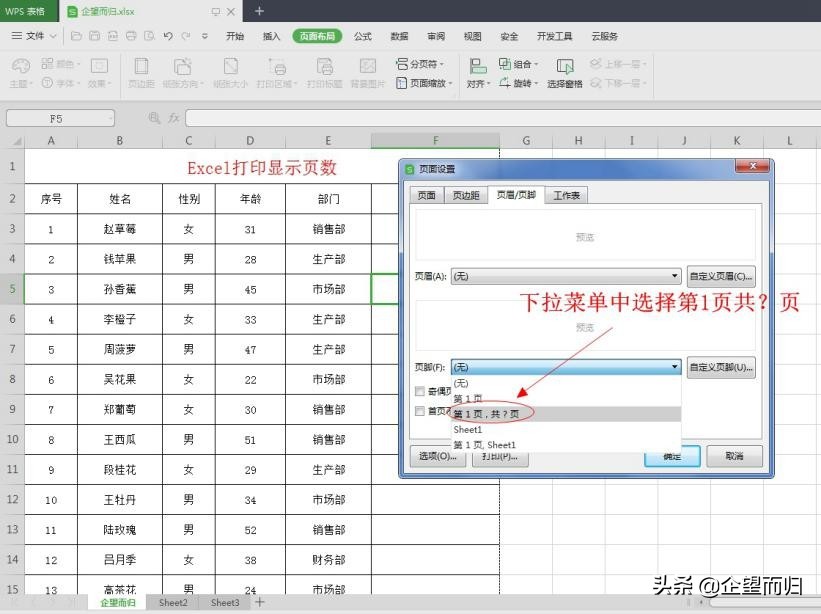
Task: Select the 页眉/页脚 tab in dialog
Action: [x=516, y=195]
